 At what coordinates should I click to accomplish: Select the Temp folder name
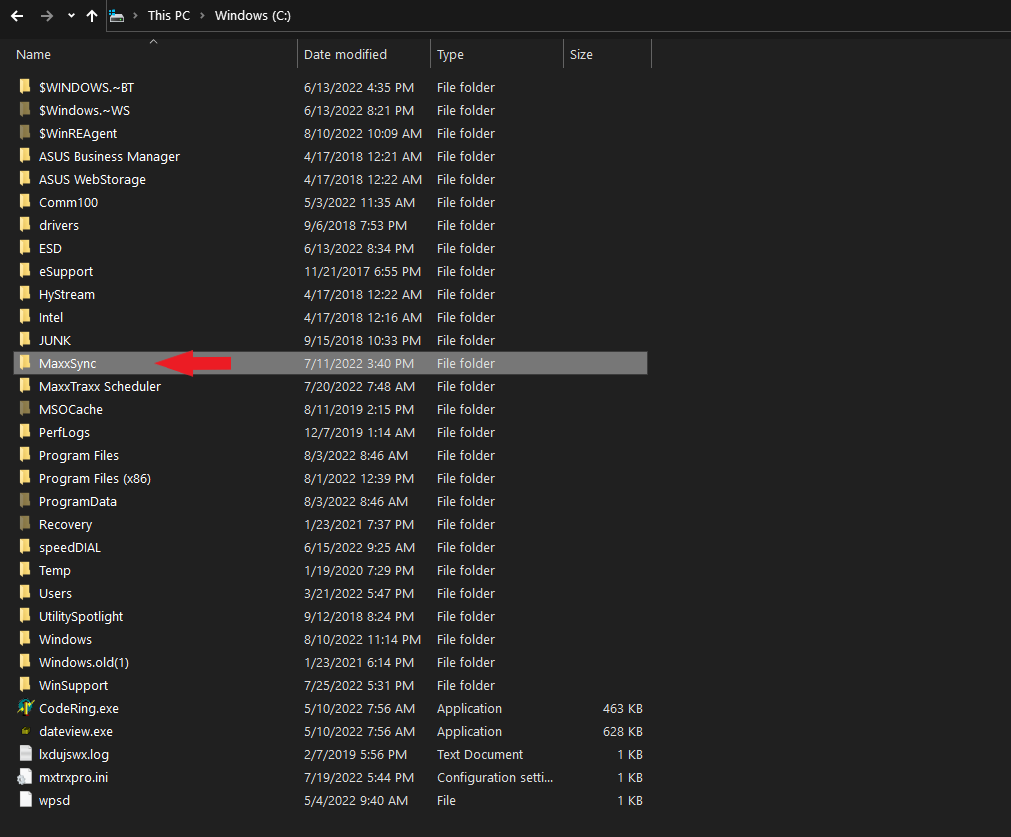(x=55, y=571)
